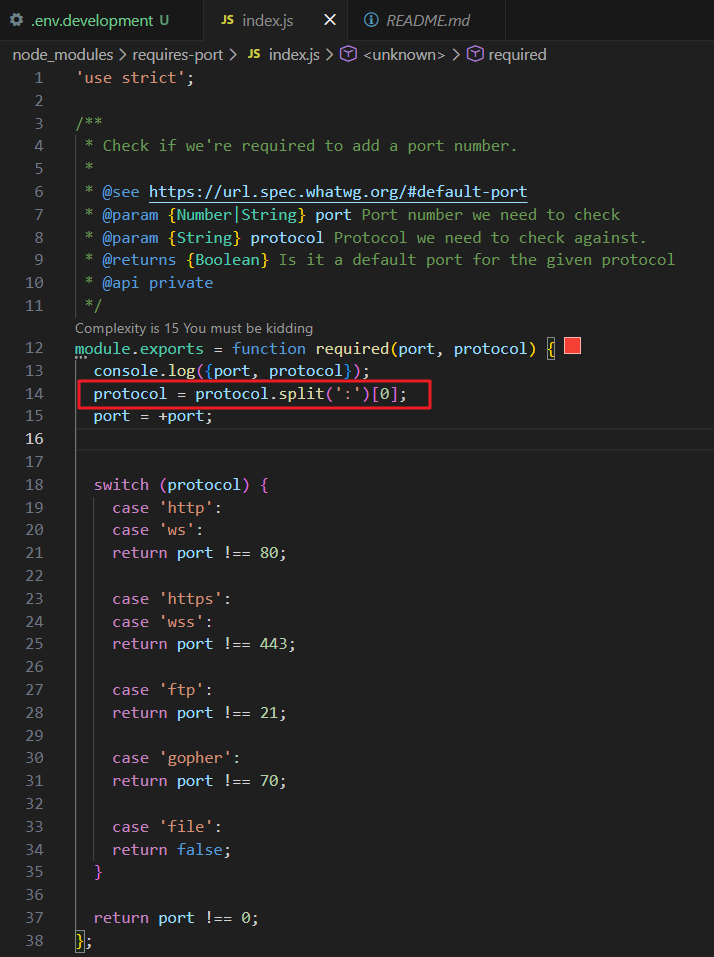Click the console.log call on line 13
Image resolution: width=714 pixels, height=957 pixels.
[x=231, y=371]
